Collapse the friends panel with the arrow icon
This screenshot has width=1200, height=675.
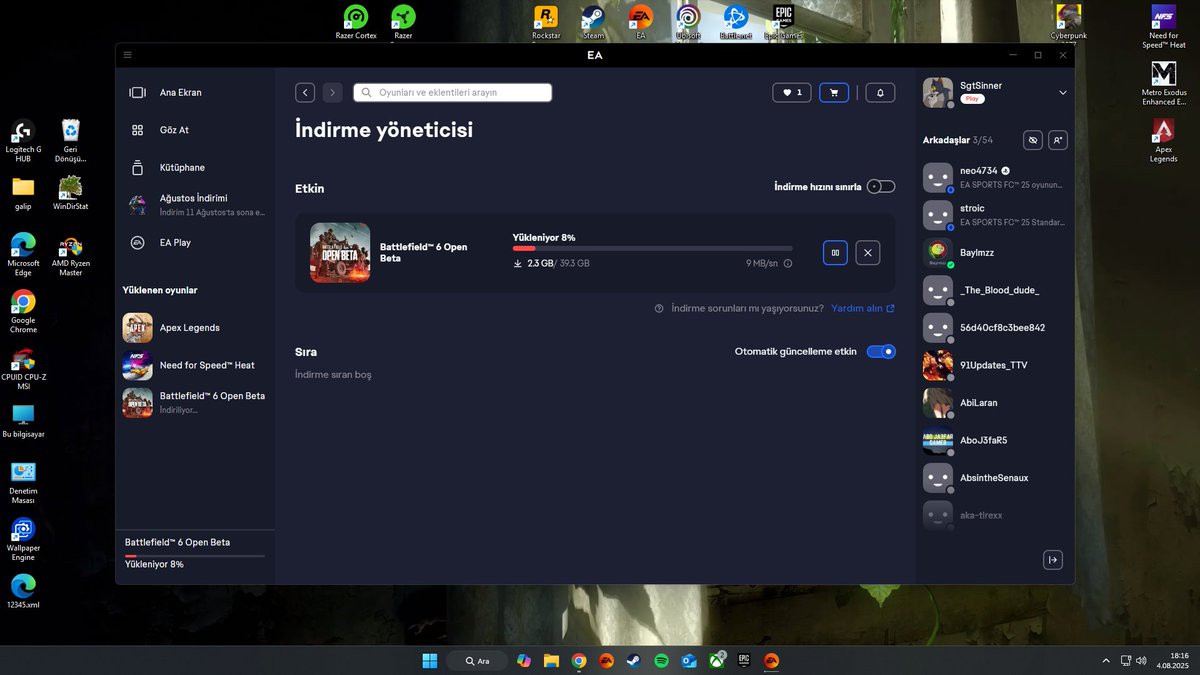coord(1052,560)
